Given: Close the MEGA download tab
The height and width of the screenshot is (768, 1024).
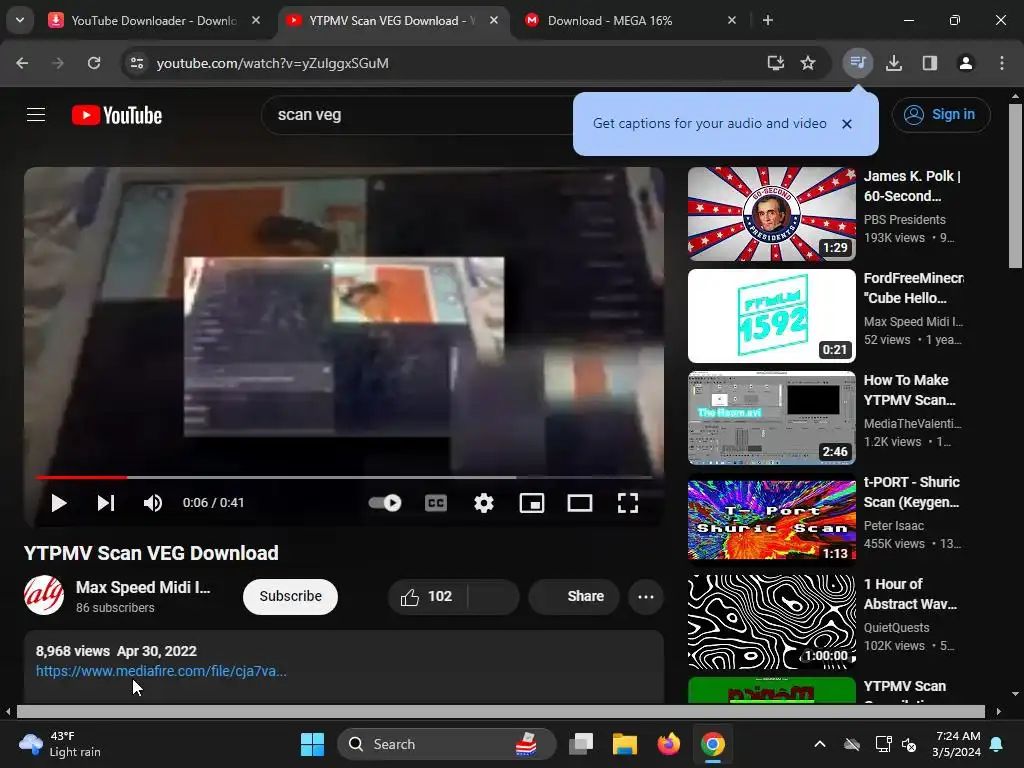Looking at the screenshot, I should point(731,20).
